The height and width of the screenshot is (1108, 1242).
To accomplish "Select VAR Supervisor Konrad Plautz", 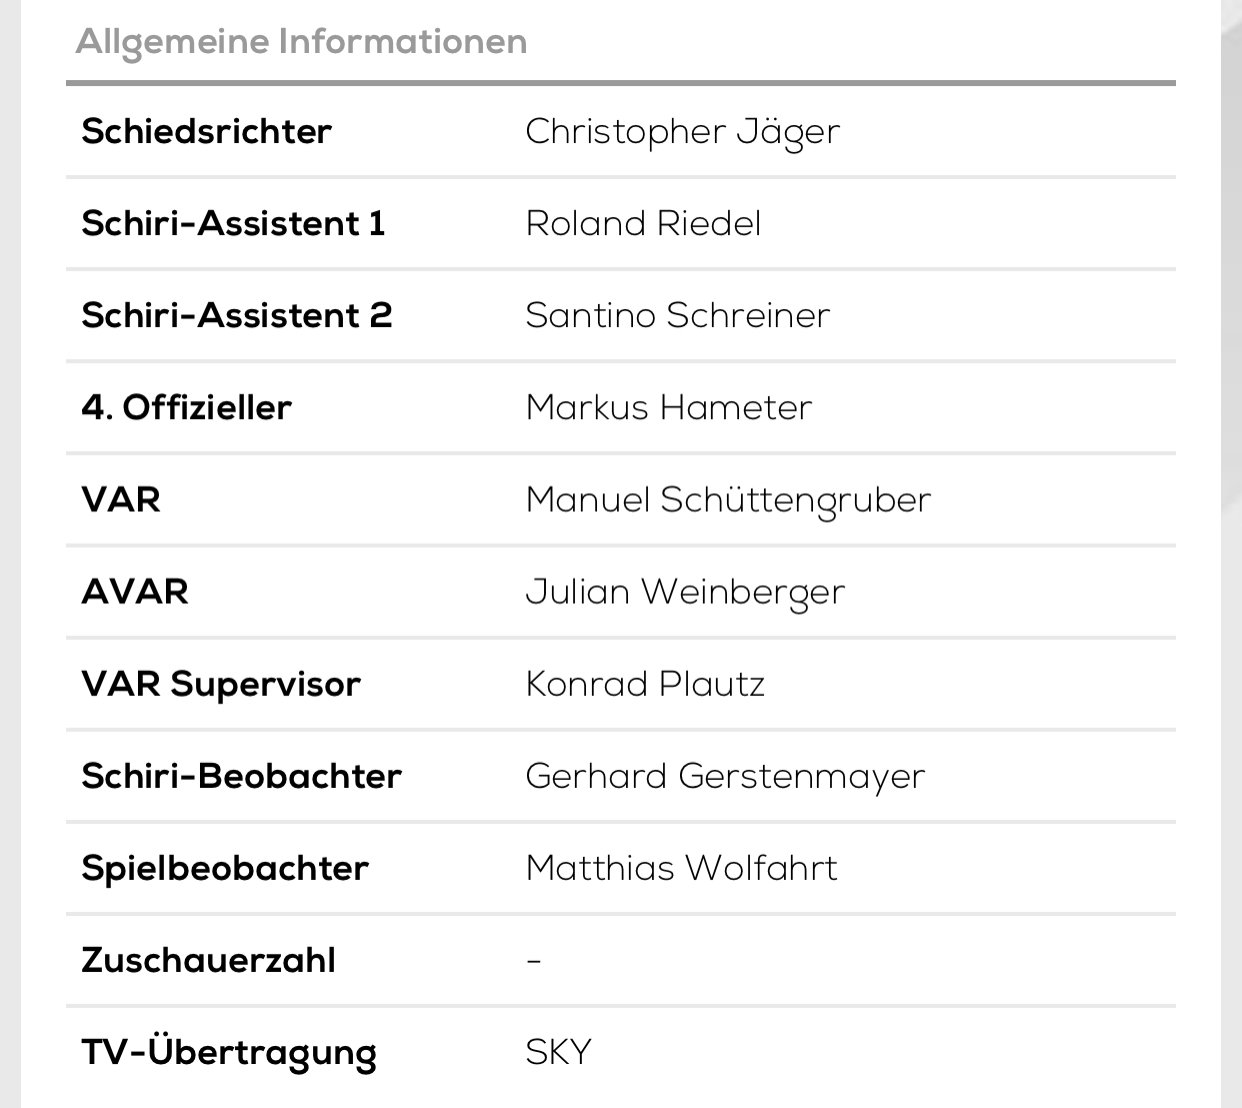I will [x=645, y=684].
